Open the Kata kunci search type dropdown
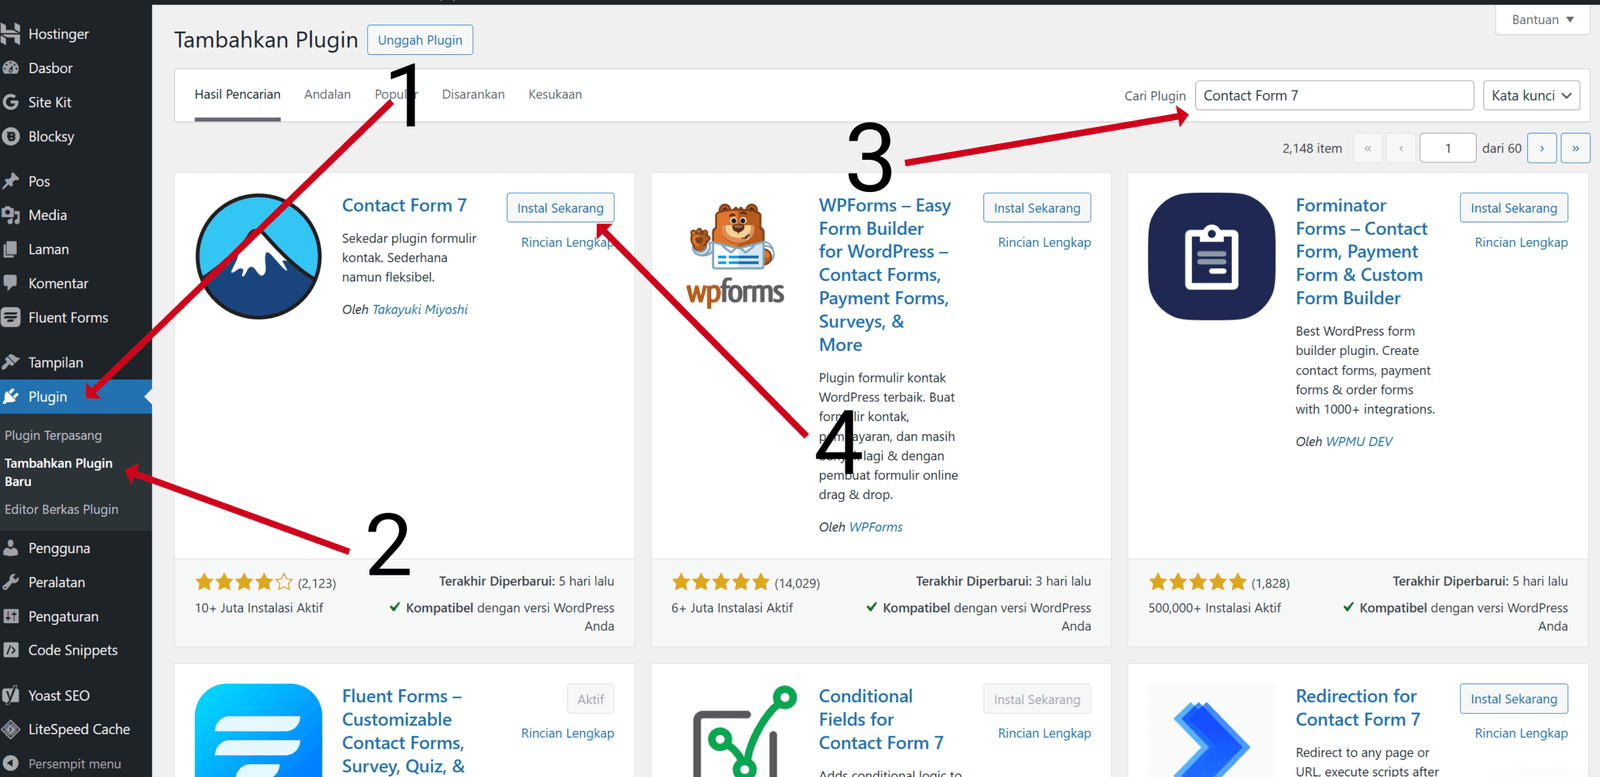Image resolution: width=1600 pixels, height=777 pixels. click(x=1531, y=96)
